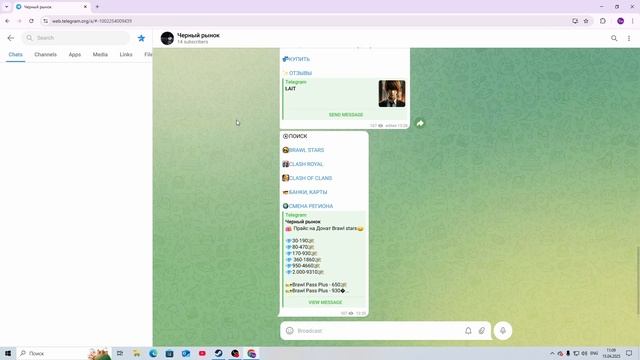
Task: Open File Explorer from taskbar
Action: [136, 353]
